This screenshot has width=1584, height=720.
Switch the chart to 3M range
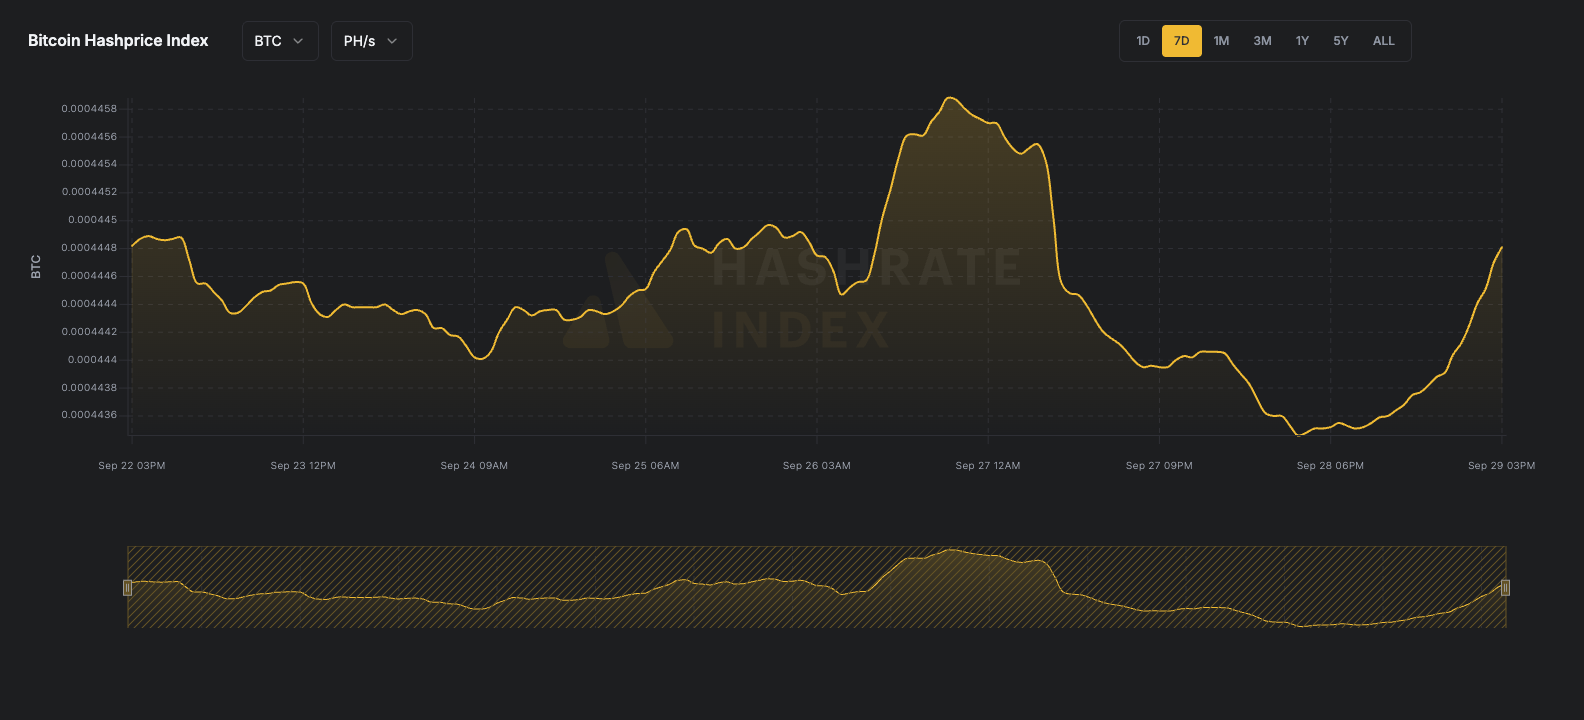click(x=1262, y=41)
